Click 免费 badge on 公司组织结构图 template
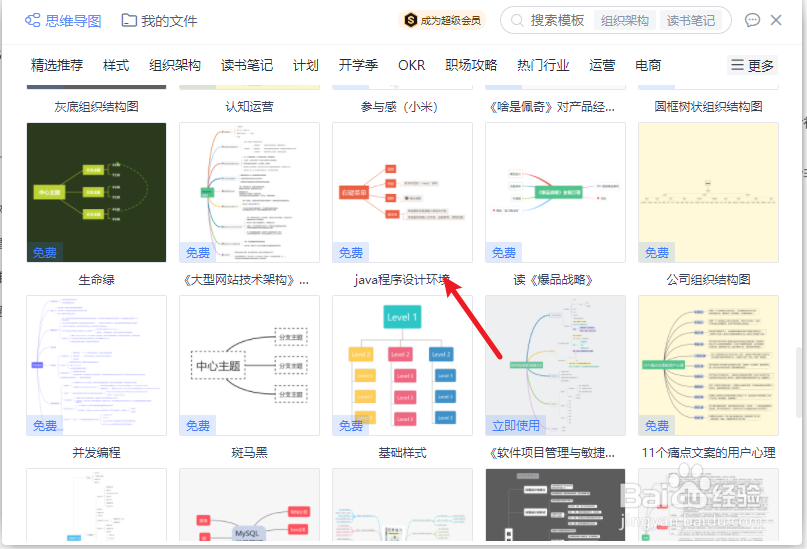 [657, 253]
